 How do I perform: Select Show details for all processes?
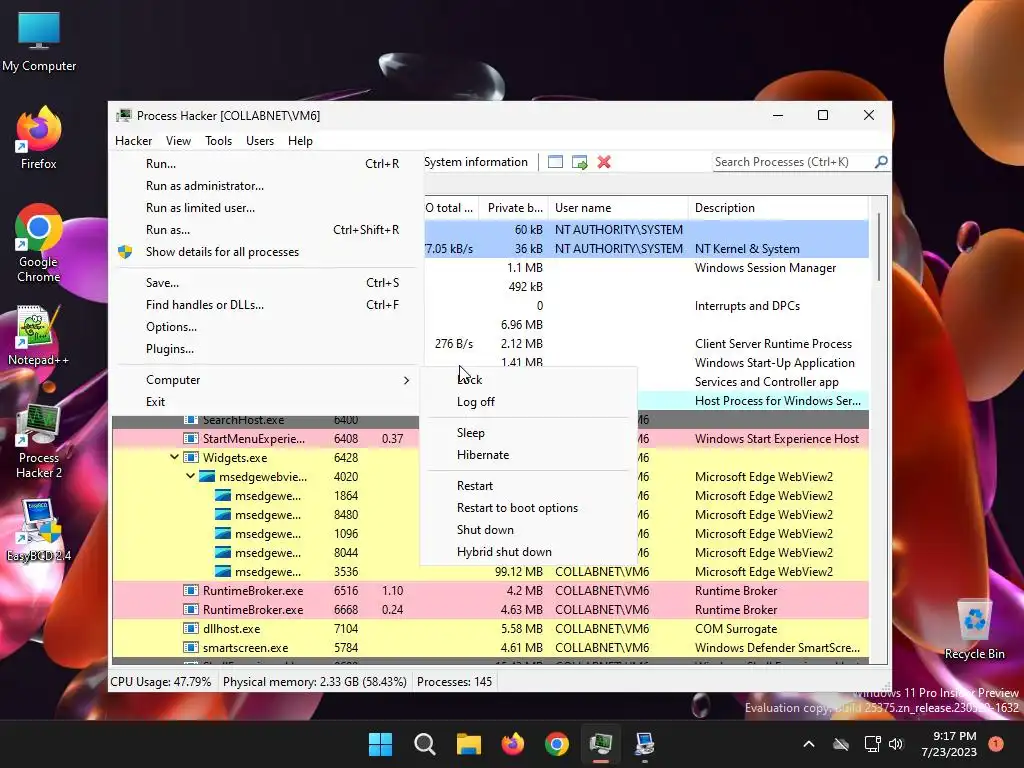point(266,252)
